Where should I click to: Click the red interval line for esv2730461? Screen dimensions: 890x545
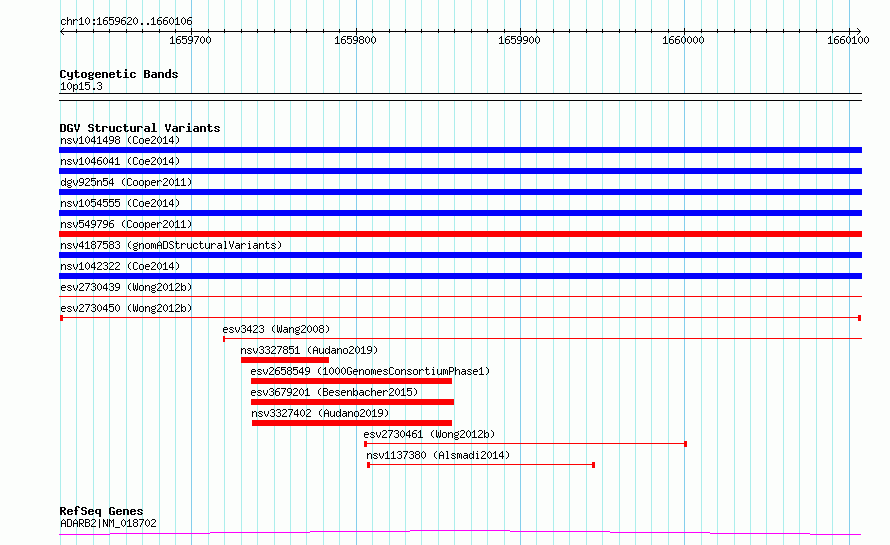(x=526, y=444)
